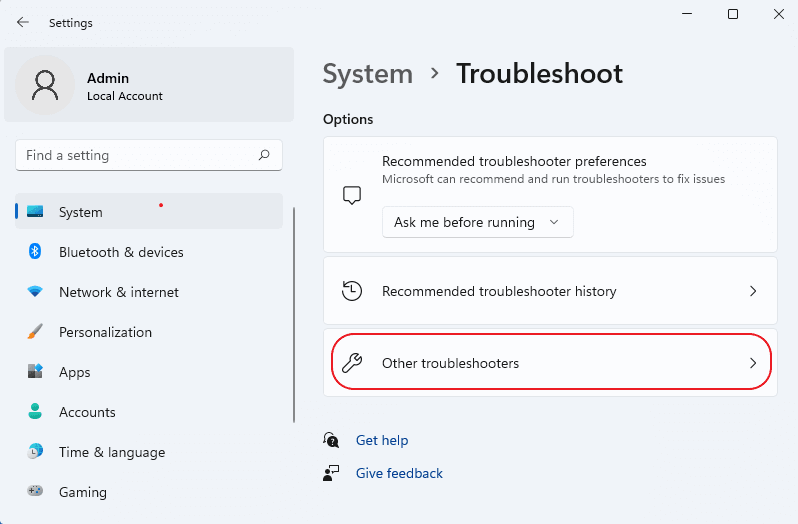Image resolution: width=798 pixels, height=524 pixels.
Task: Click the history clock icon
Action: click(x=352, y=291)
